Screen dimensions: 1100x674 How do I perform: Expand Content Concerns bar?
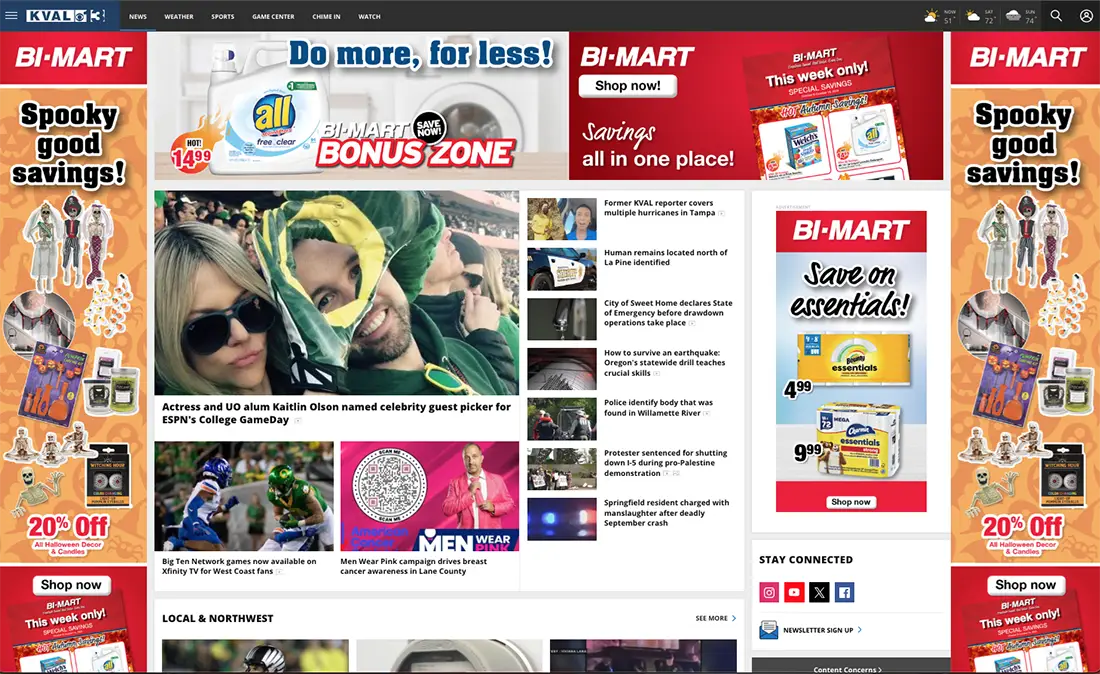(851, 666)
